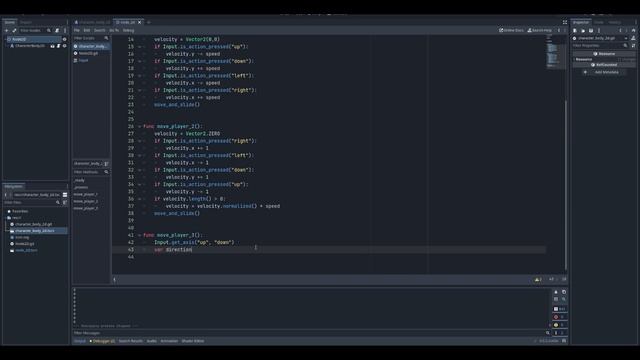The height and width of the screenshot is (360, 640).
Task: Select the CharacterBody2D node in scene tree
Action: click(x=30, y=46)
